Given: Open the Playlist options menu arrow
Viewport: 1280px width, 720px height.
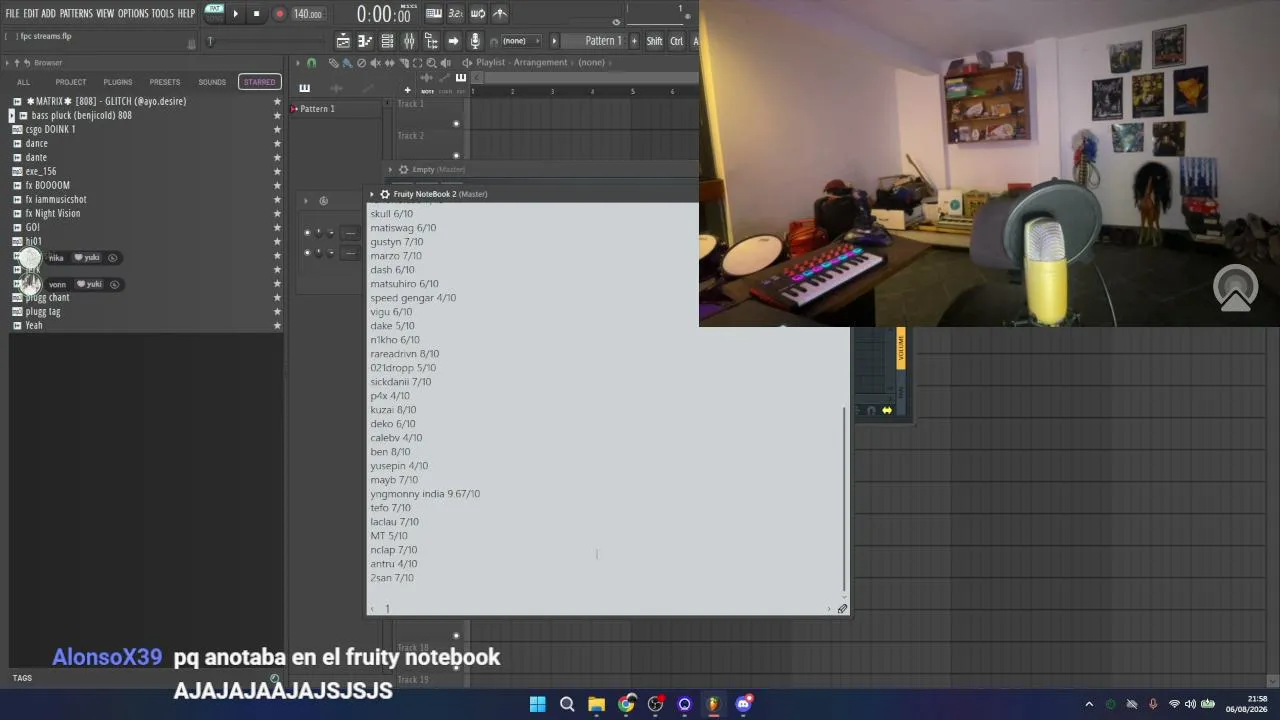Looking at the screenshot, I should click(297, 63).
